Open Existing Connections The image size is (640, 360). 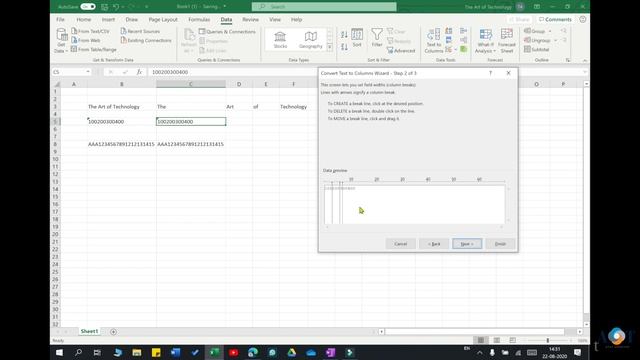(146, 40)
